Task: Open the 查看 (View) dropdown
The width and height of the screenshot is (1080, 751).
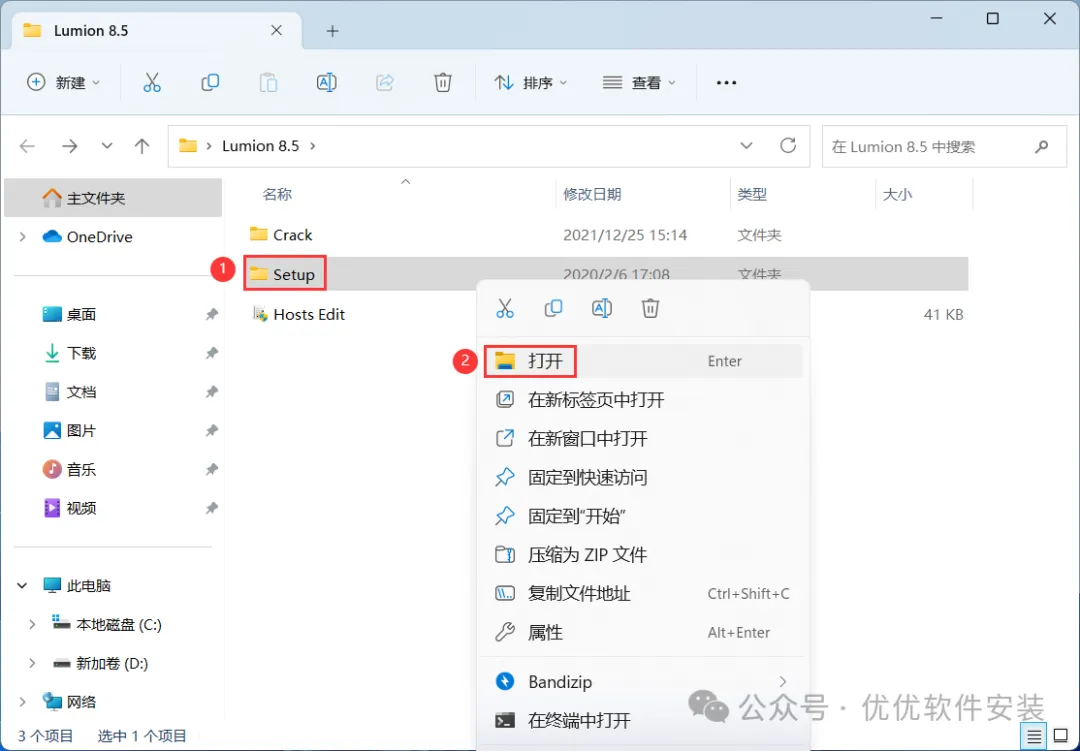Action: pos(639,83)
